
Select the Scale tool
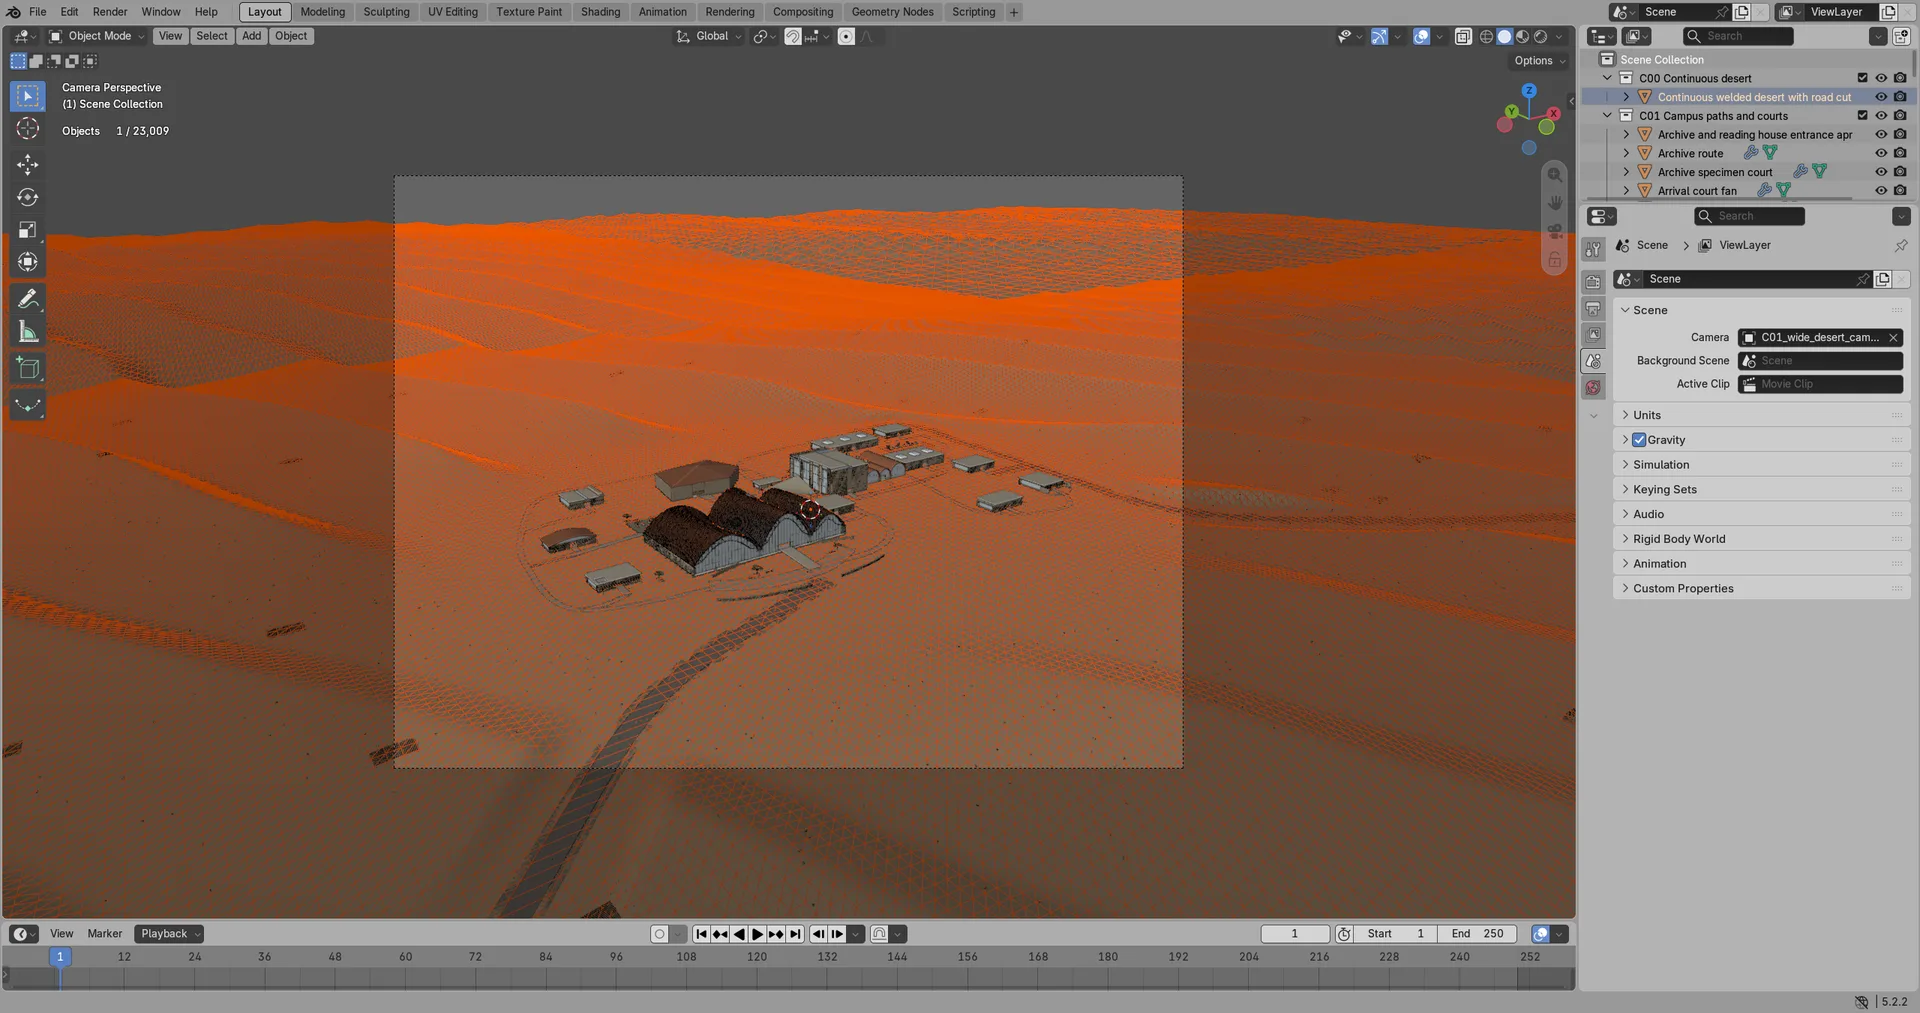click(28, 230)
